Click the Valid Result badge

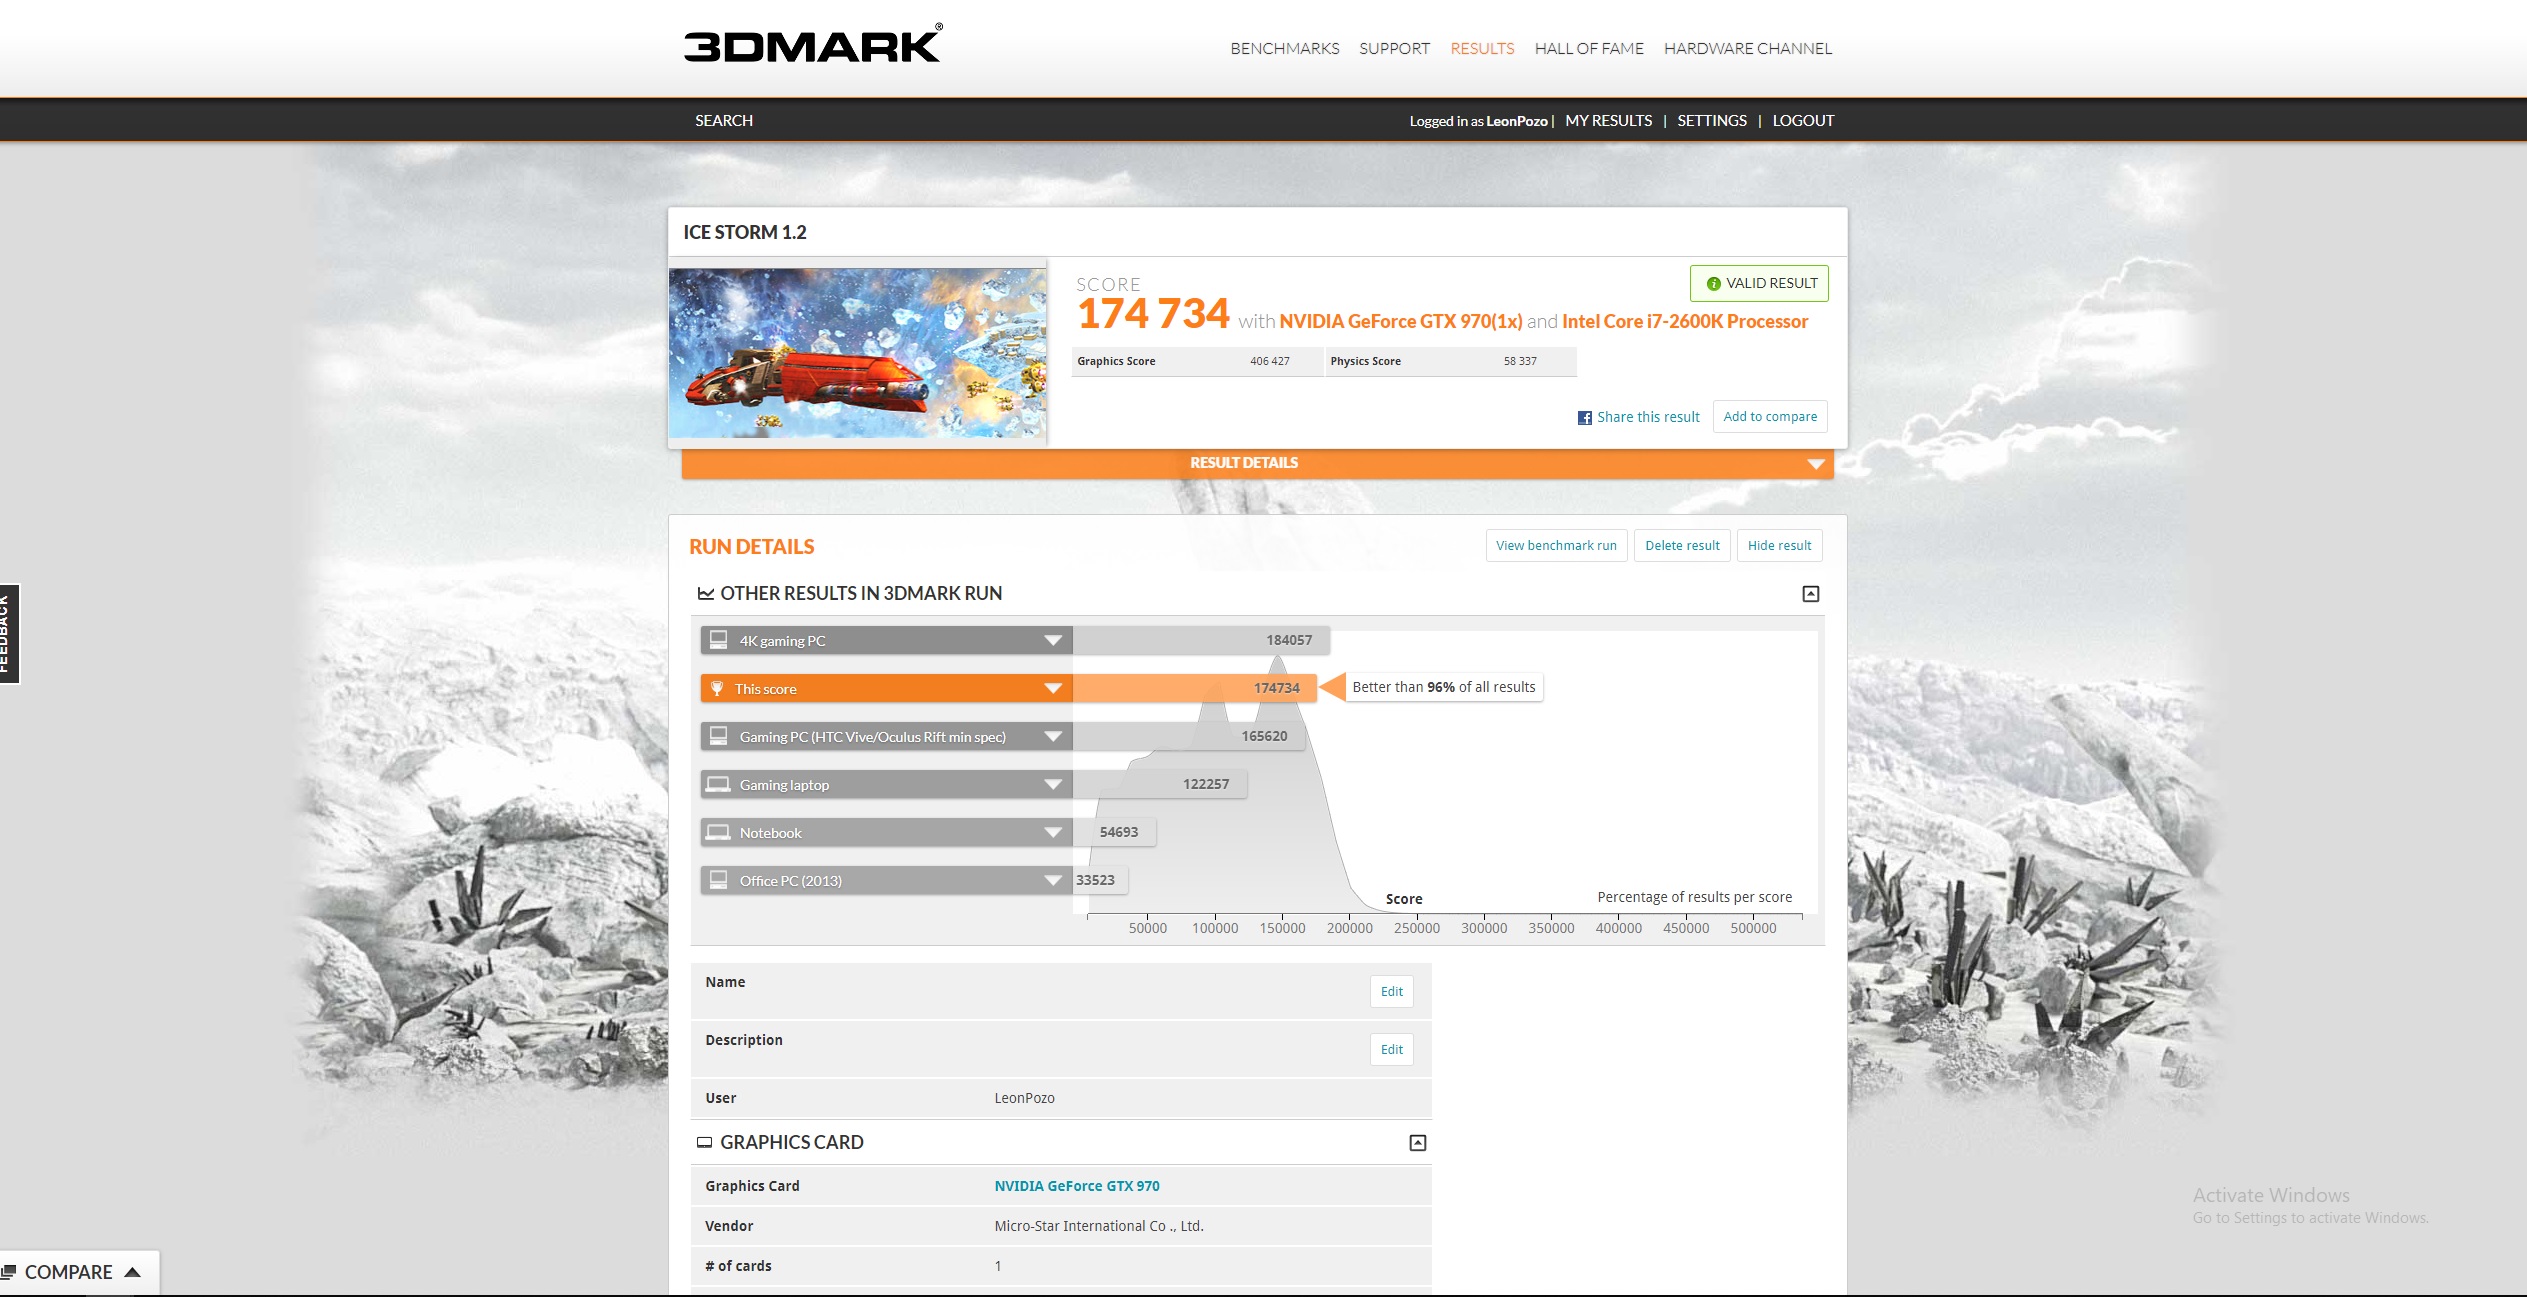(1759, 283)
